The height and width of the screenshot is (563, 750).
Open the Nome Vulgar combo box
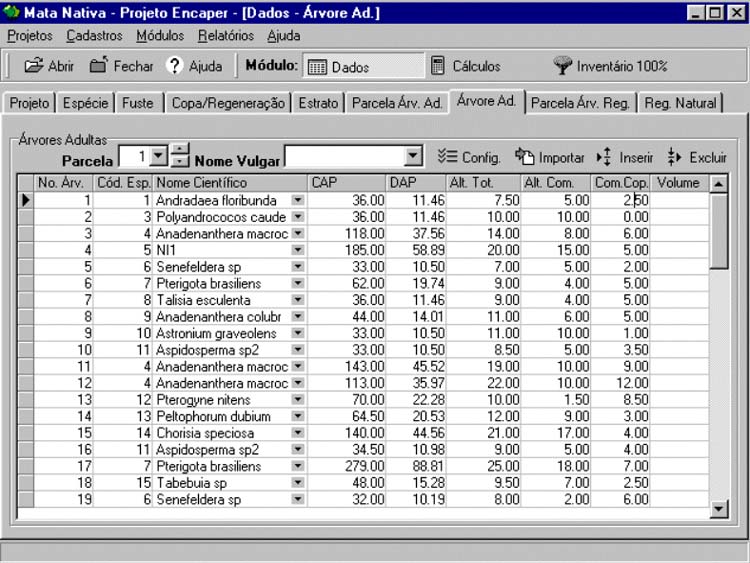[x=414, y=157]
